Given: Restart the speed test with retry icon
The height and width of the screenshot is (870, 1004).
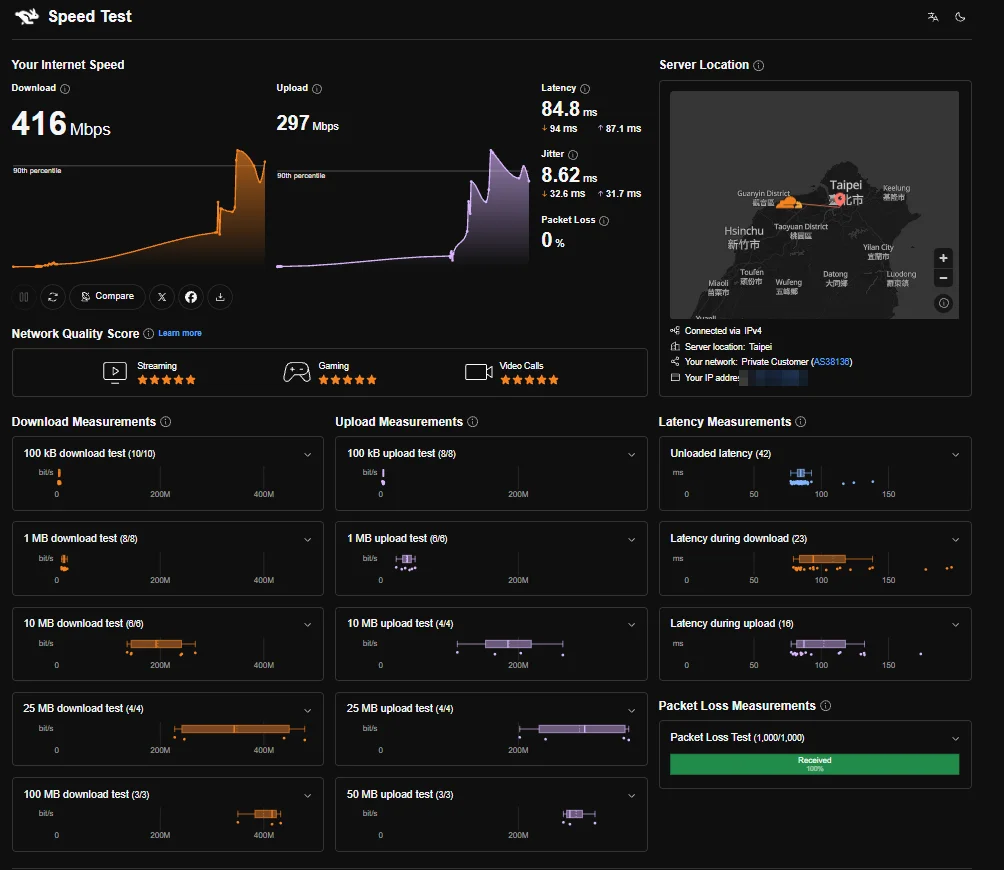Looking at the screenshot, I should [x=53, y=297].
